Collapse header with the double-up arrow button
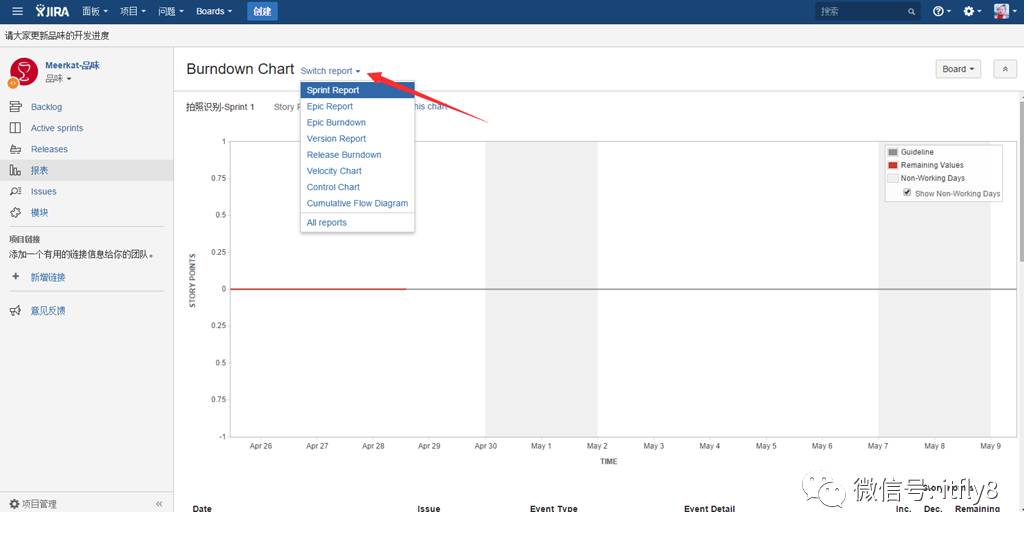Image resolution: width=1032 pixels, height=538 pixels. [x=1005, y=69]
